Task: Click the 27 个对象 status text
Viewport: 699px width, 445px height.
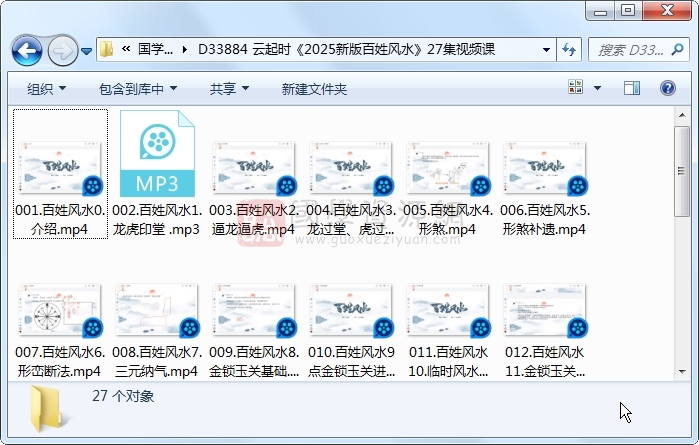Action: coord(123,396)
